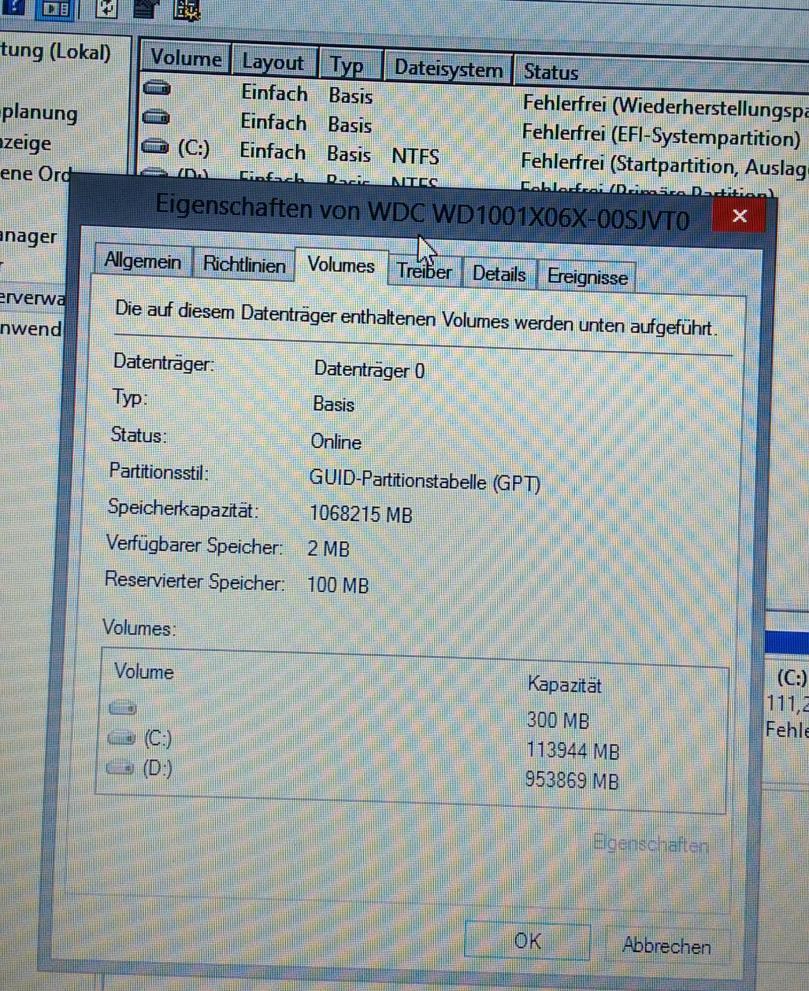Select the …zeige tree item in sidebar

(x=26, y=143)
